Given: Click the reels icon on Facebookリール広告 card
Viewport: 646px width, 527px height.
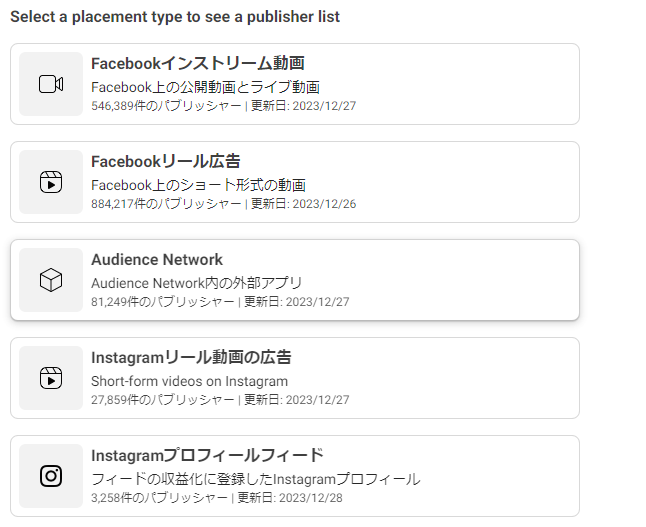Looking at the screenshot, I should pyautogui.click(x=51, y=182).
